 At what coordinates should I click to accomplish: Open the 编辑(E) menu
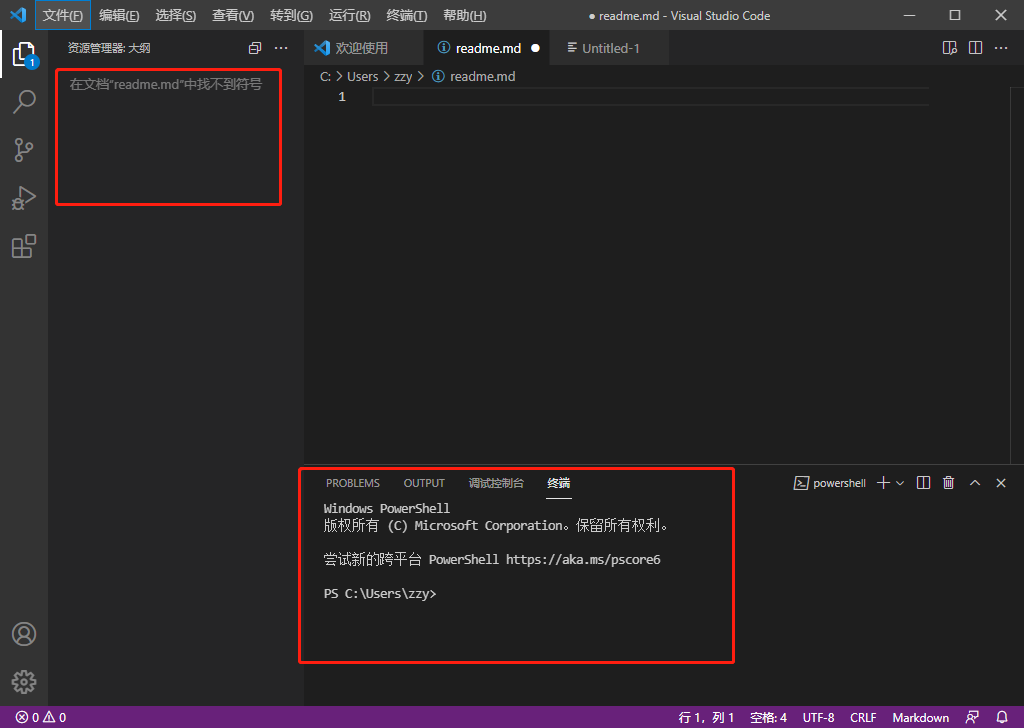119,15
